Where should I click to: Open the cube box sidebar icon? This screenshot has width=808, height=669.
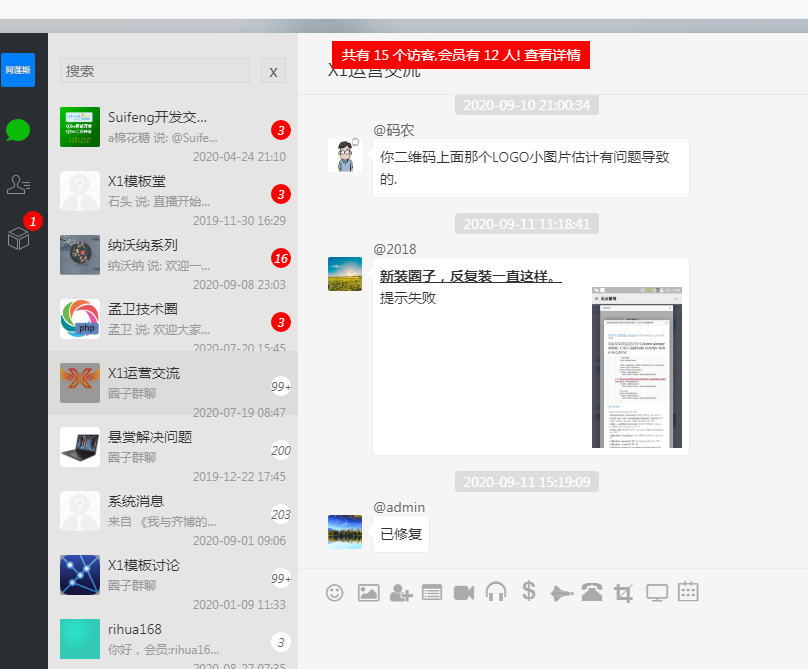(18, 237)
